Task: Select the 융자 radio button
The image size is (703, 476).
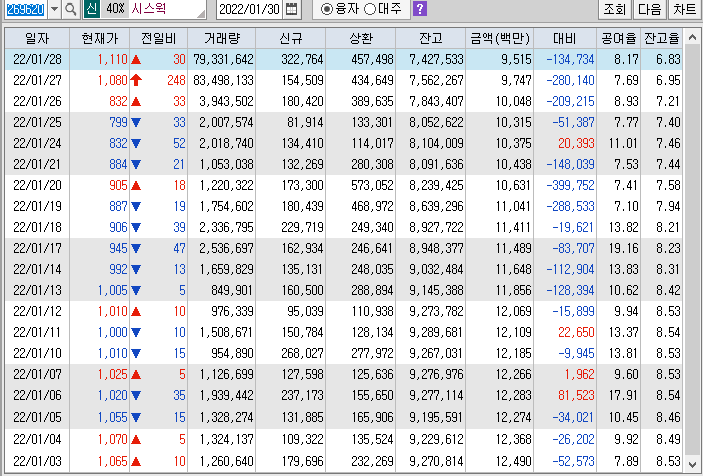Action: pos(327,9)
